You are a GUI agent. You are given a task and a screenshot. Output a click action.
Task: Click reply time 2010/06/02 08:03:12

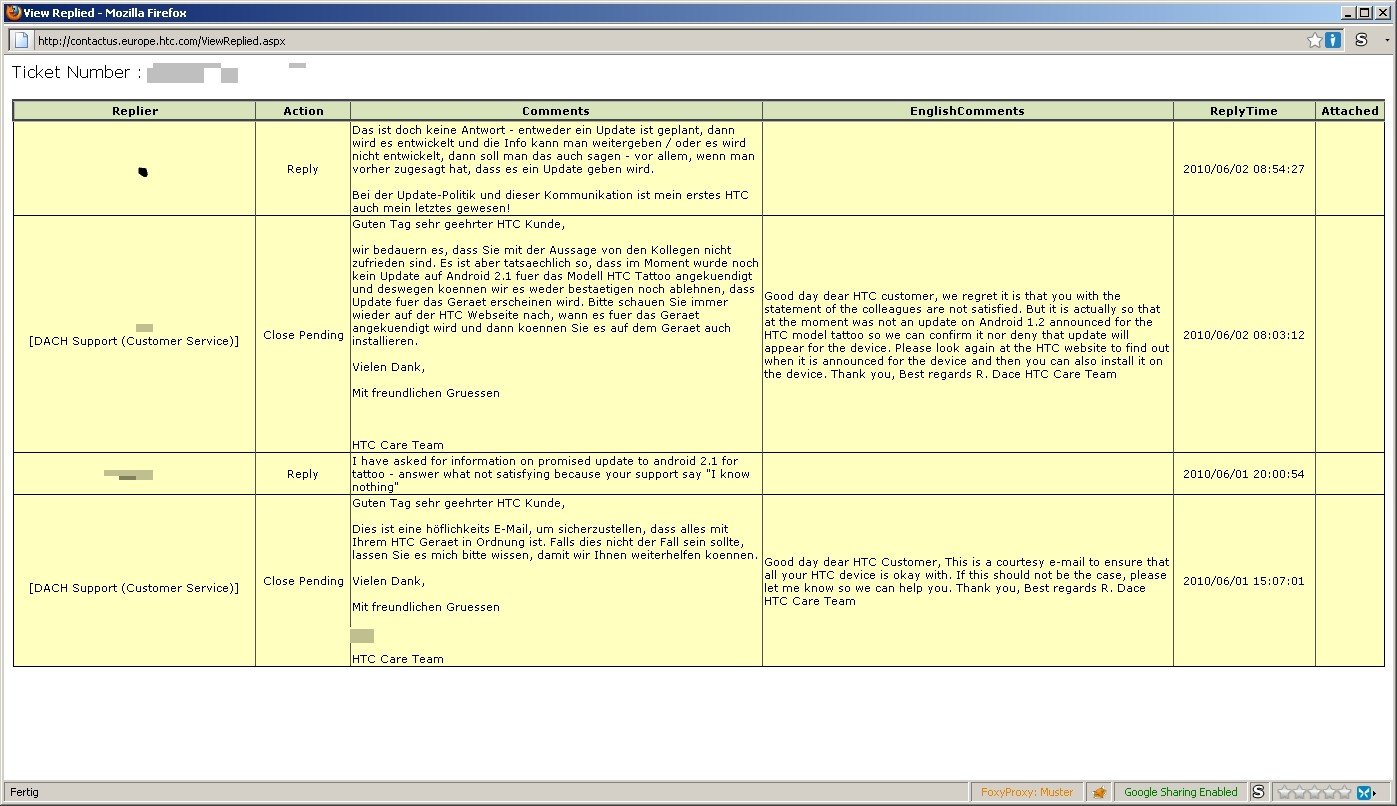pyautogui.click(x=1243, y=335)
